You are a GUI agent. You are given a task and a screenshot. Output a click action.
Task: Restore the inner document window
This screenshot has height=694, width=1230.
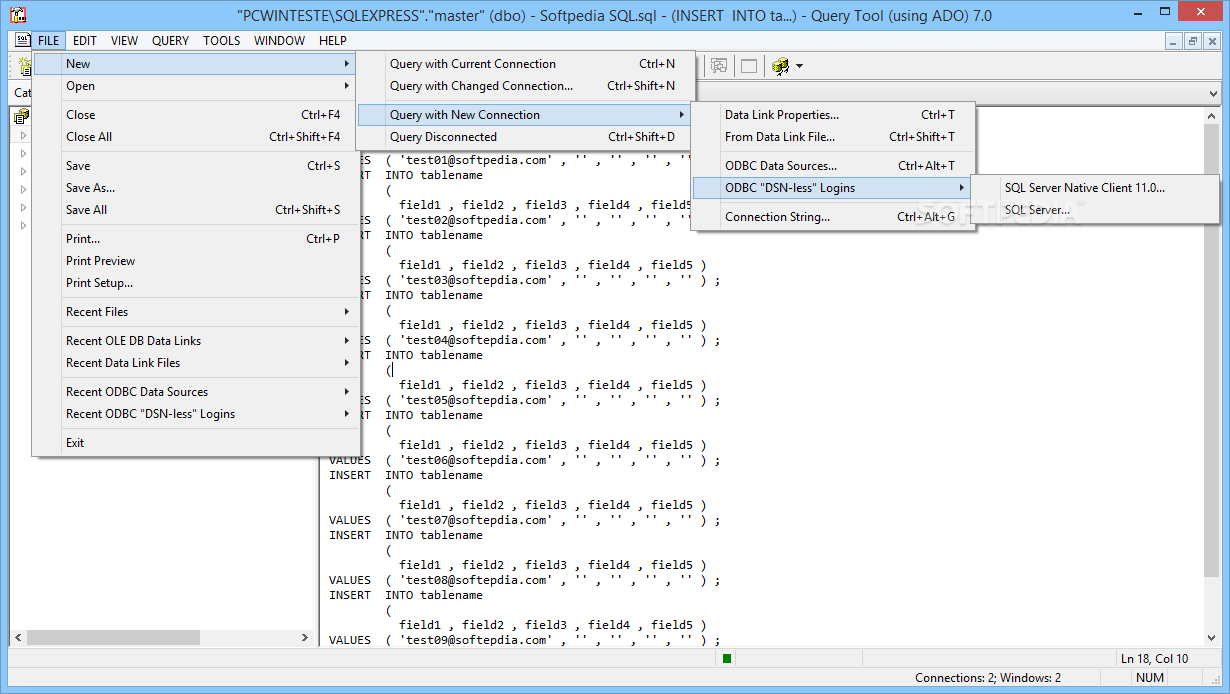tap(1193, 41)
